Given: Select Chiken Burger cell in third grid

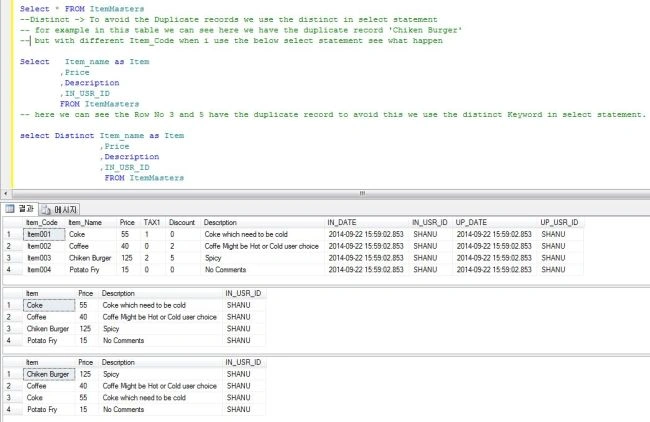Looking at the screenshot, I should pyautogui.click(x=49, y=374).
